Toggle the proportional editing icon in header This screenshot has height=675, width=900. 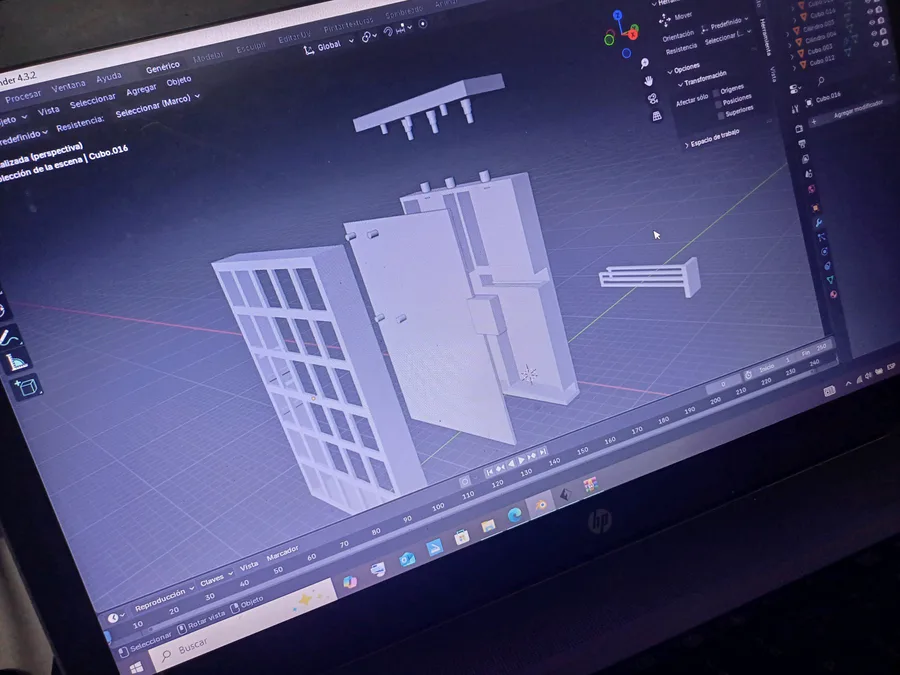click(423, 24)
